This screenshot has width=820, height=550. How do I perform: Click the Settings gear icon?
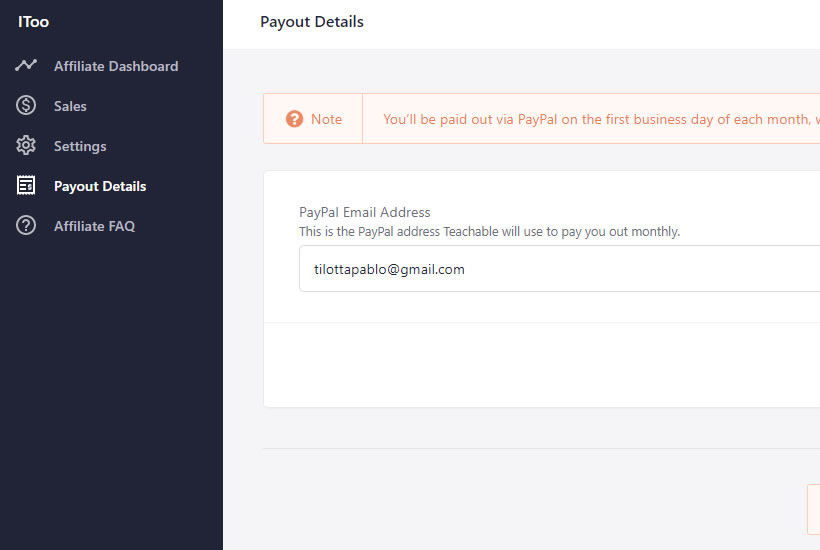click(26, 145)
